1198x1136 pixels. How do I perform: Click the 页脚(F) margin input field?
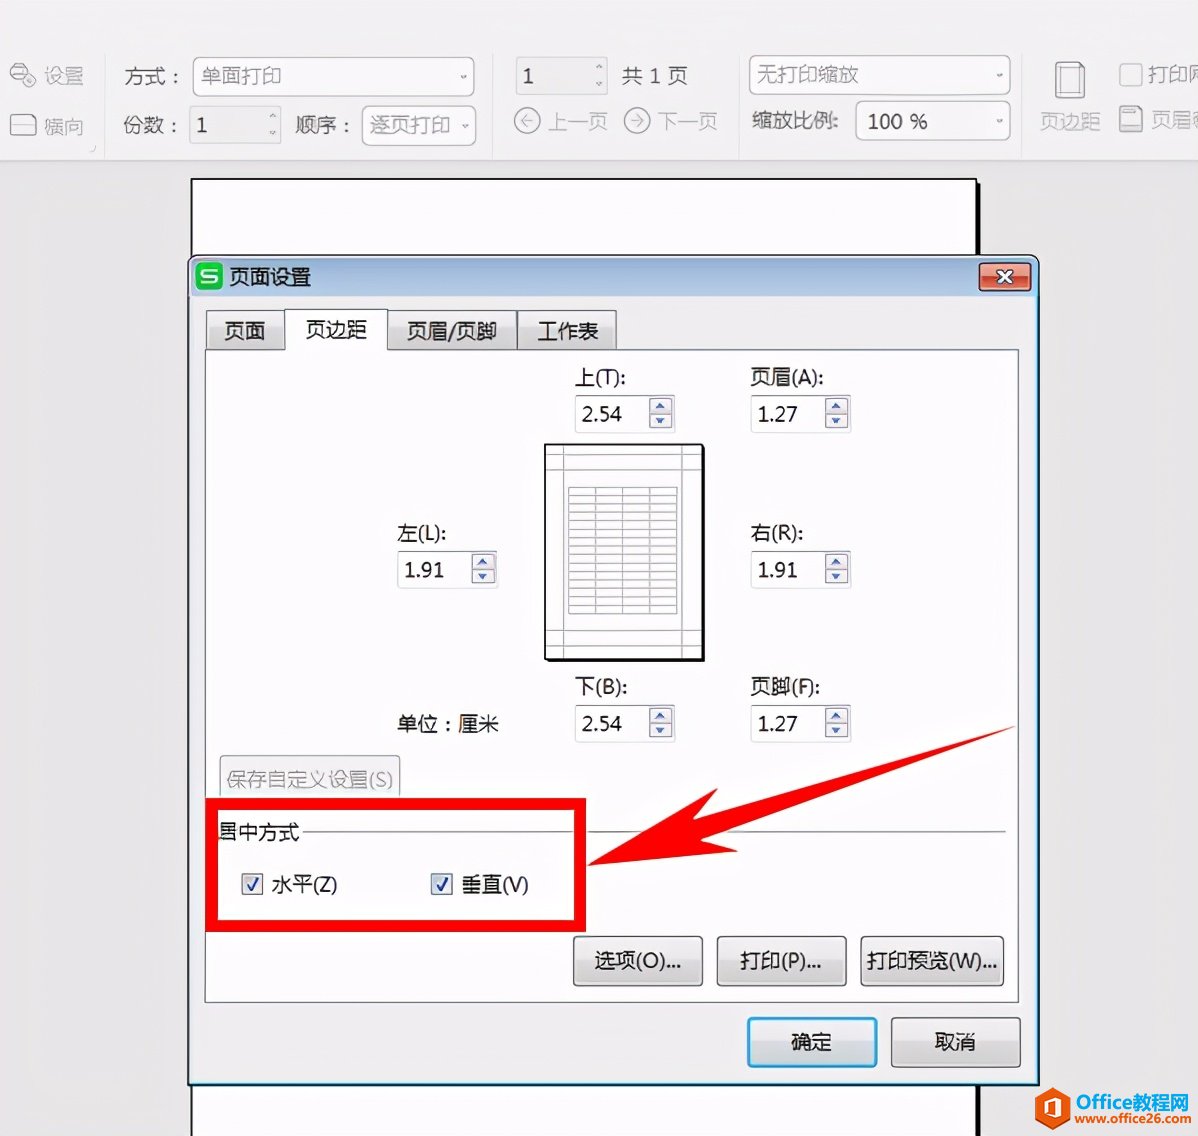[x=788, y=723]
